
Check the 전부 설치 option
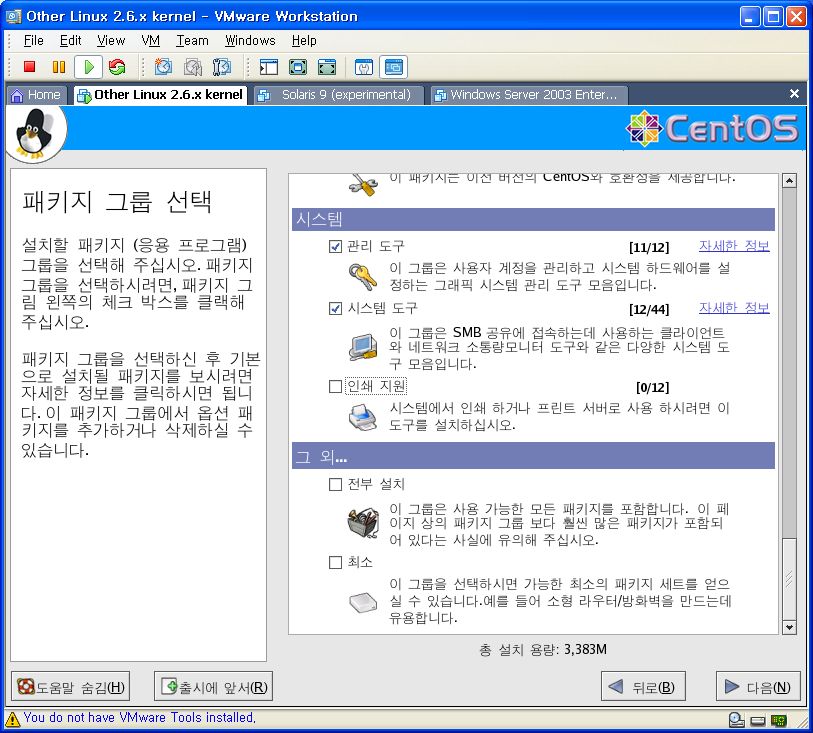click(336, 484)
